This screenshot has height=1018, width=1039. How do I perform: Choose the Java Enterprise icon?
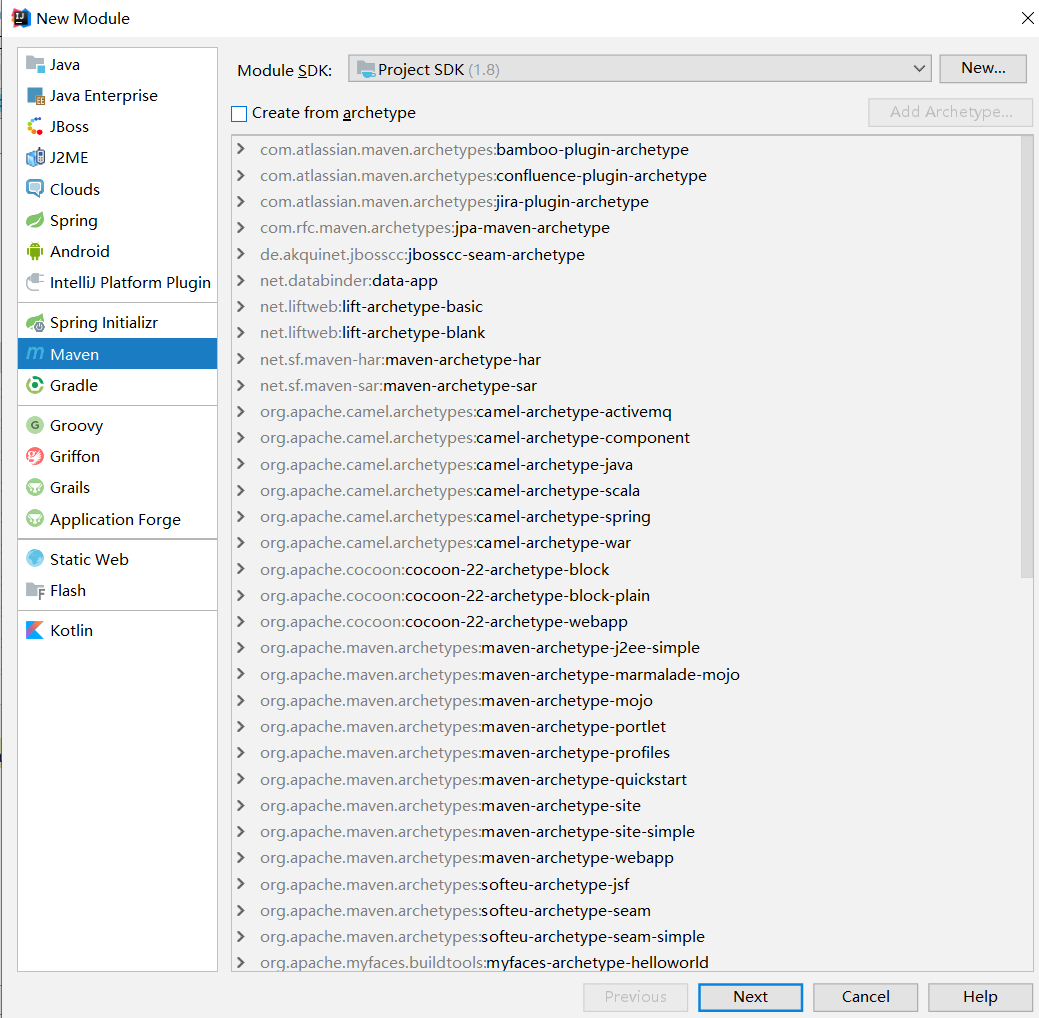coord(34,95)
